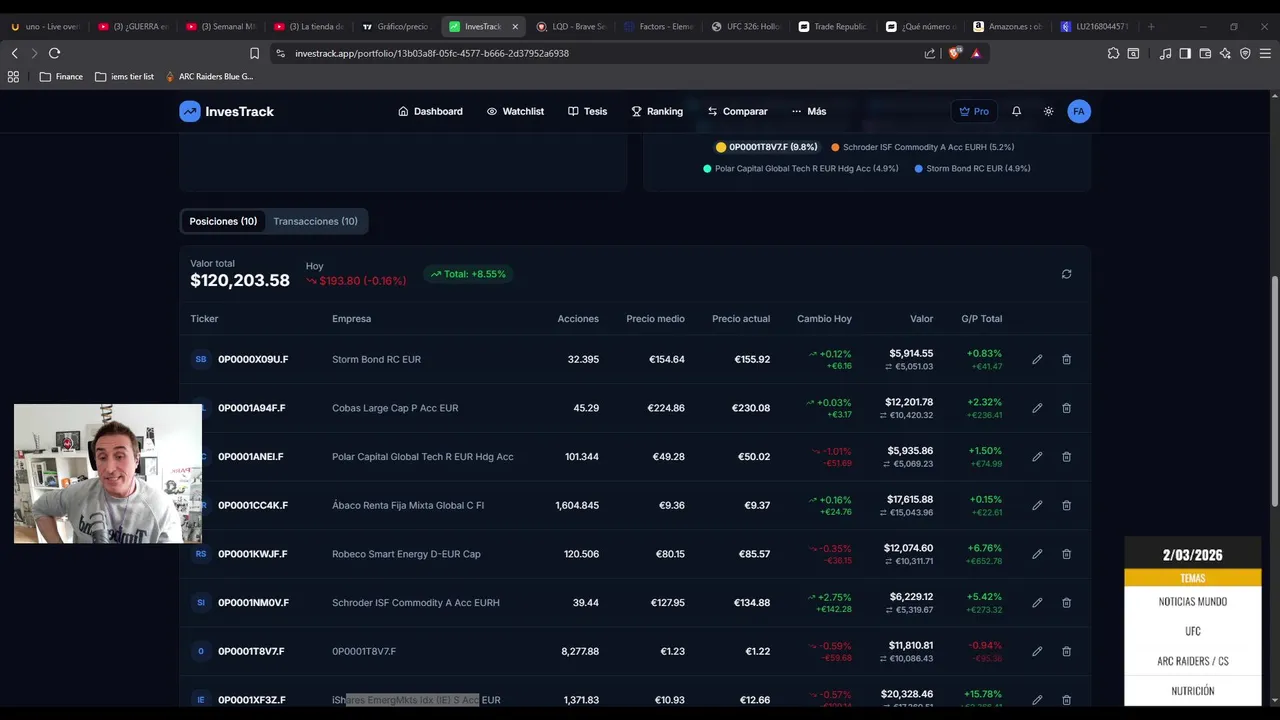Delete the Robeco Smart Energy position

pos(1066,554)
